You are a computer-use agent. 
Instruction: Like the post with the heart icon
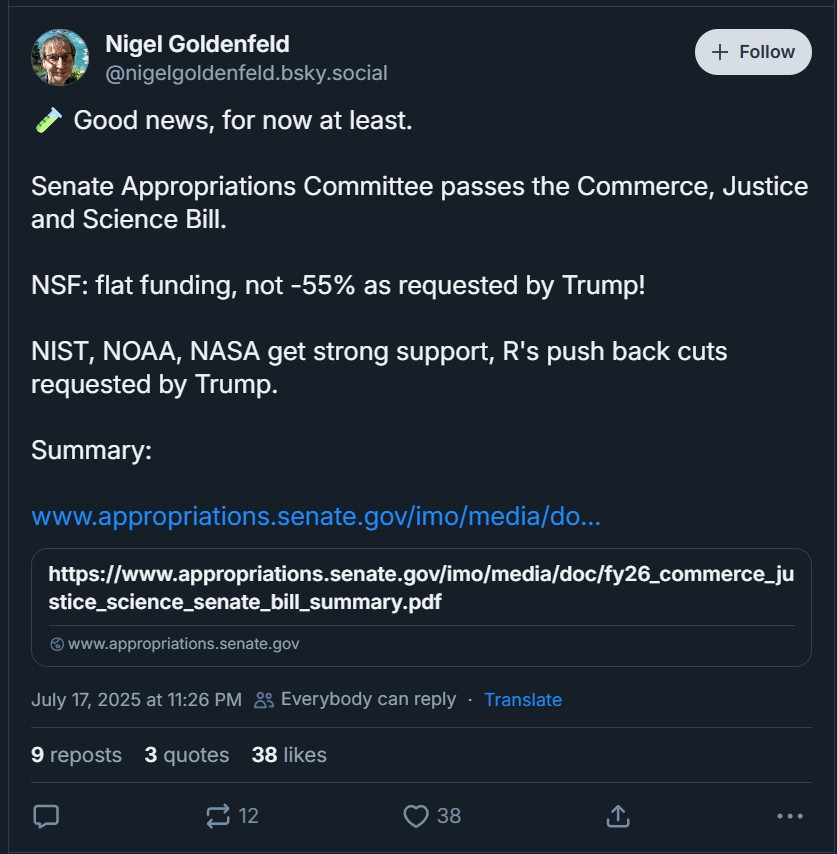click(x=416, y=816)
